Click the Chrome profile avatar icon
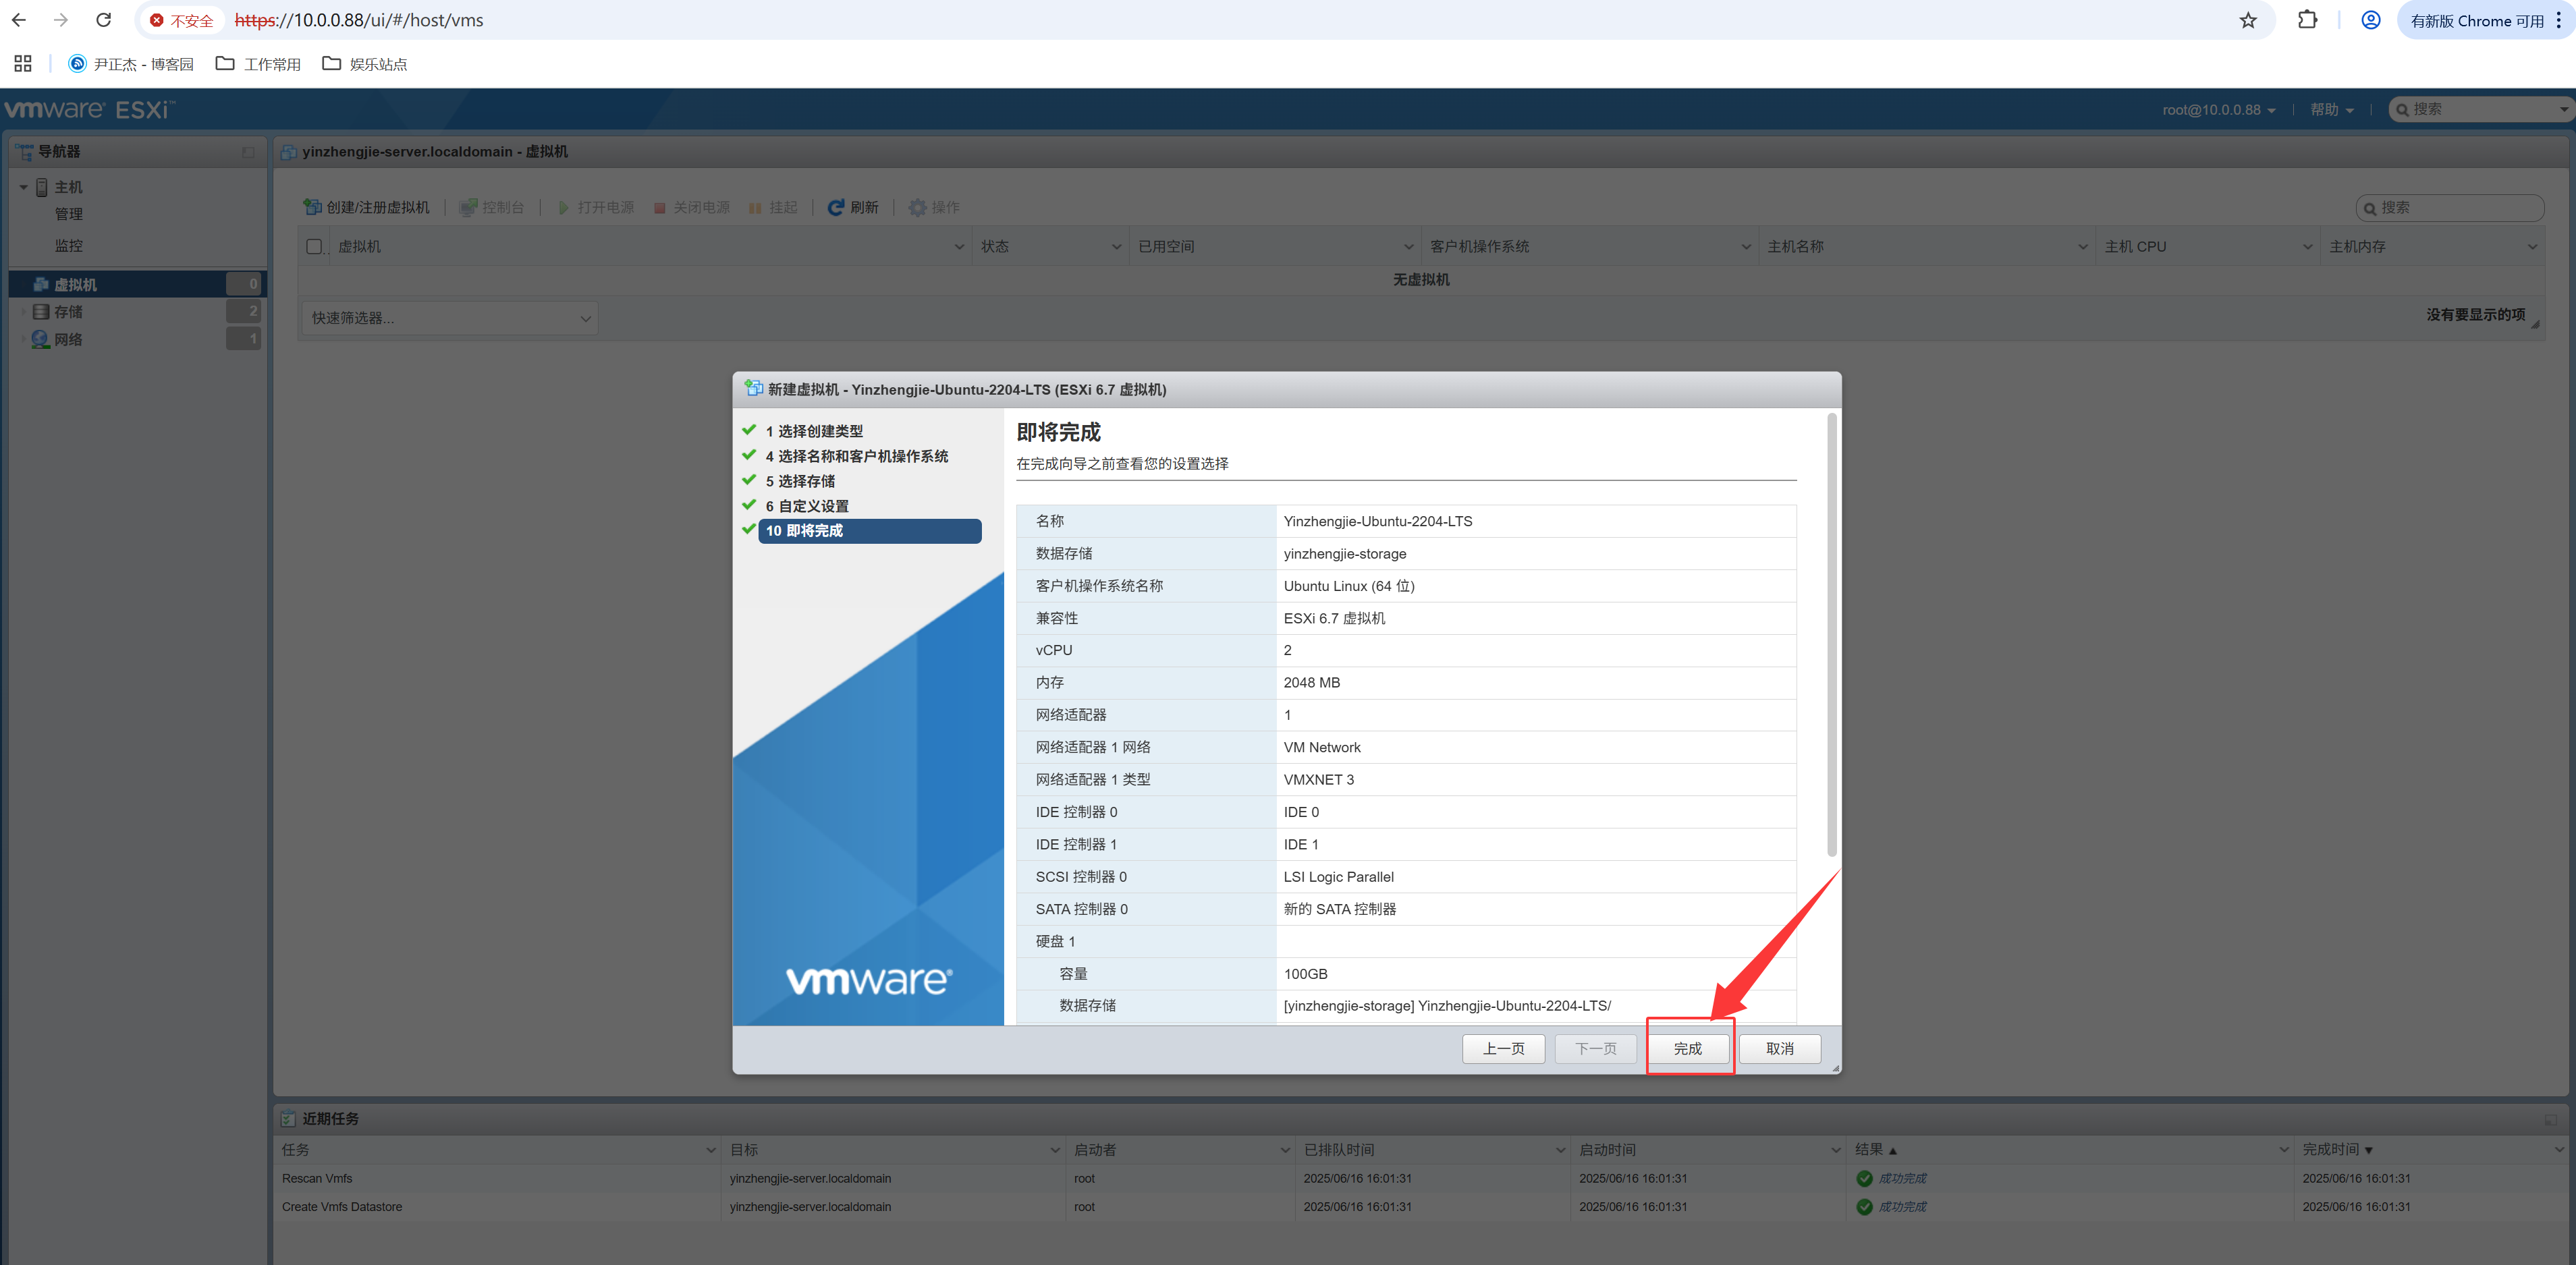 click(2370, 20)
